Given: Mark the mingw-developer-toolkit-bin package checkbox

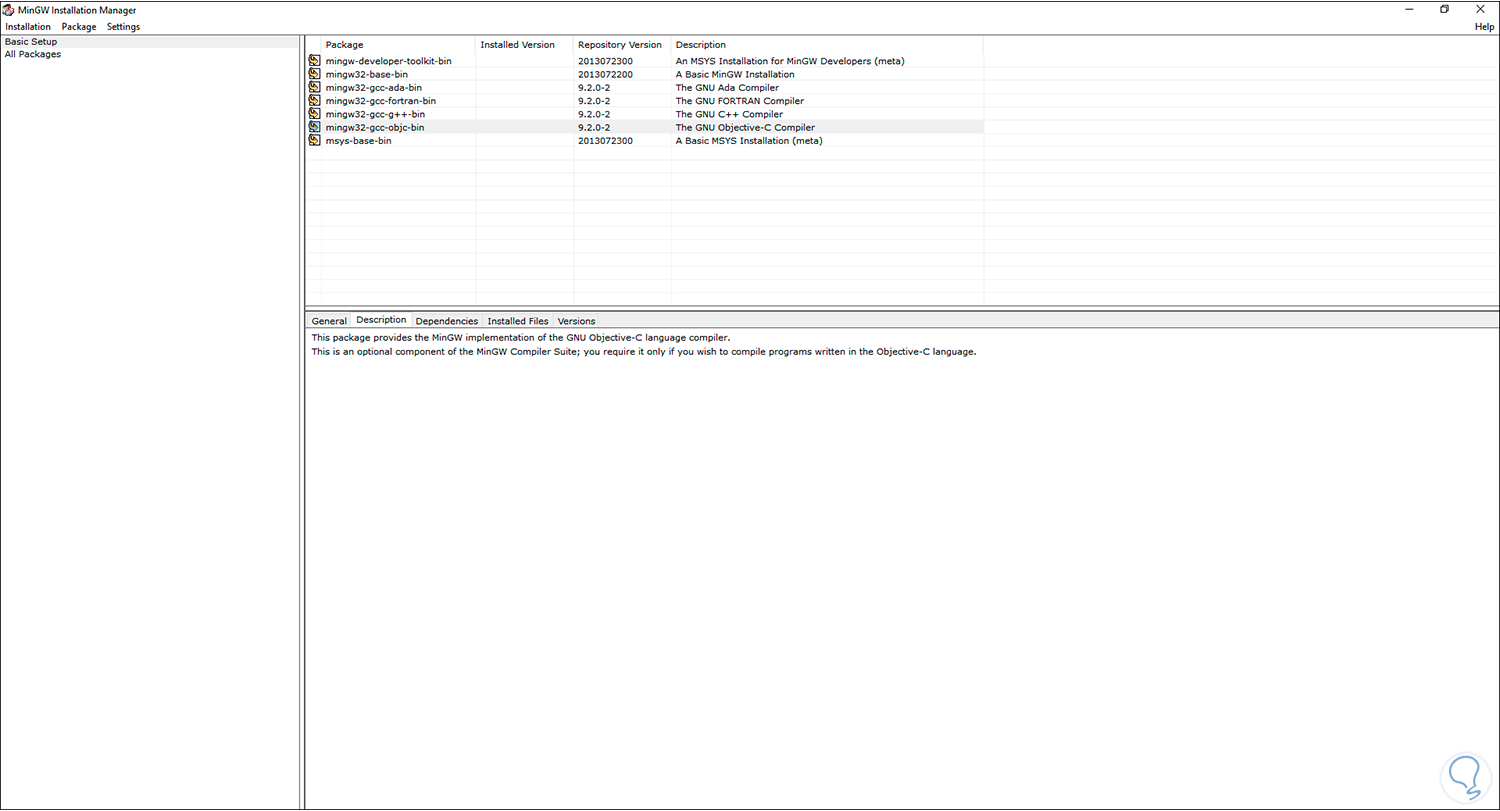Looking at the screenshot, I should tap(314, 61).
